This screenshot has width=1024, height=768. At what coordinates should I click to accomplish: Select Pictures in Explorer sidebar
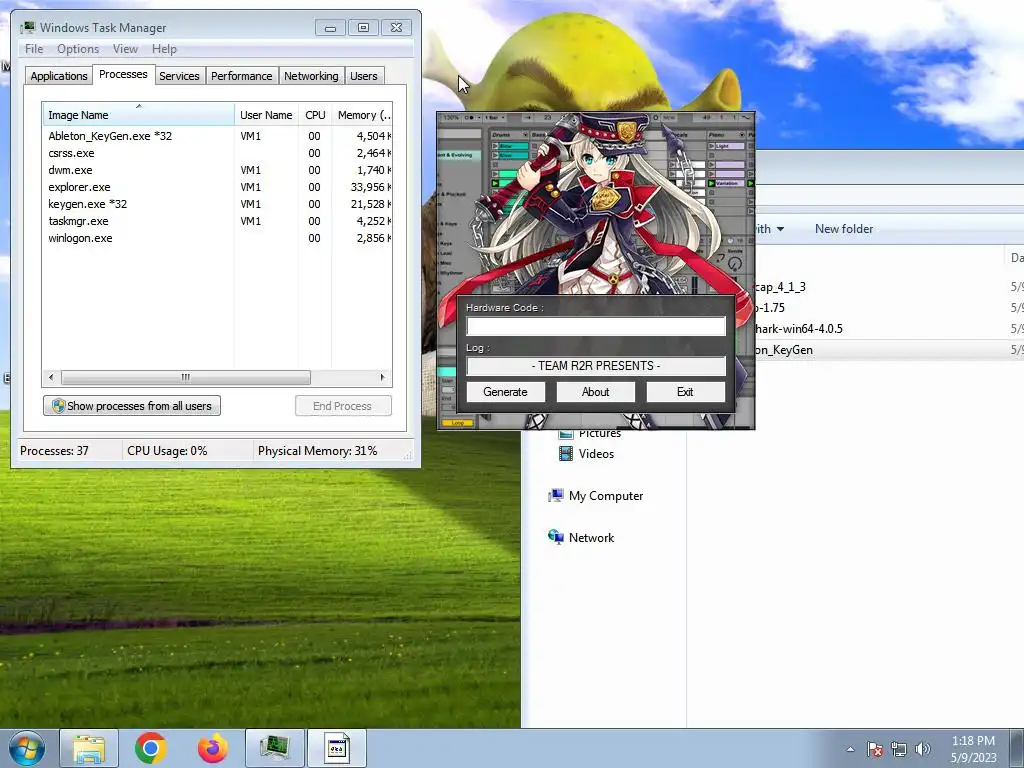point(590,433)
